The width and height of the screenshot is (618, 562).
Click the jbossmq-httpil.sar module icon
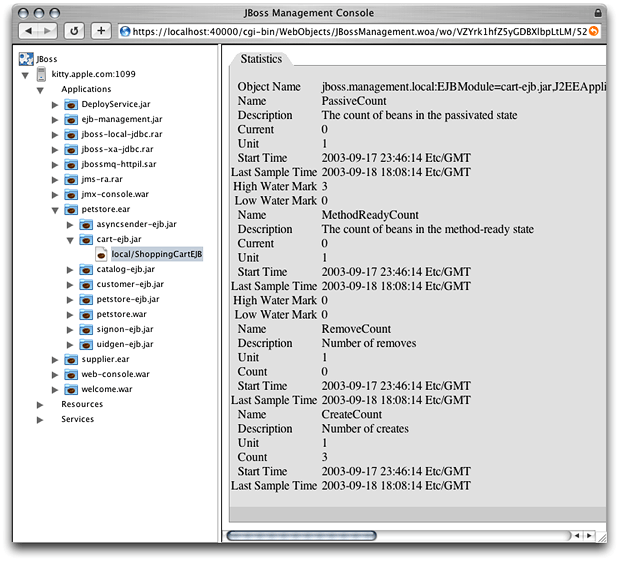pos(71,164)
